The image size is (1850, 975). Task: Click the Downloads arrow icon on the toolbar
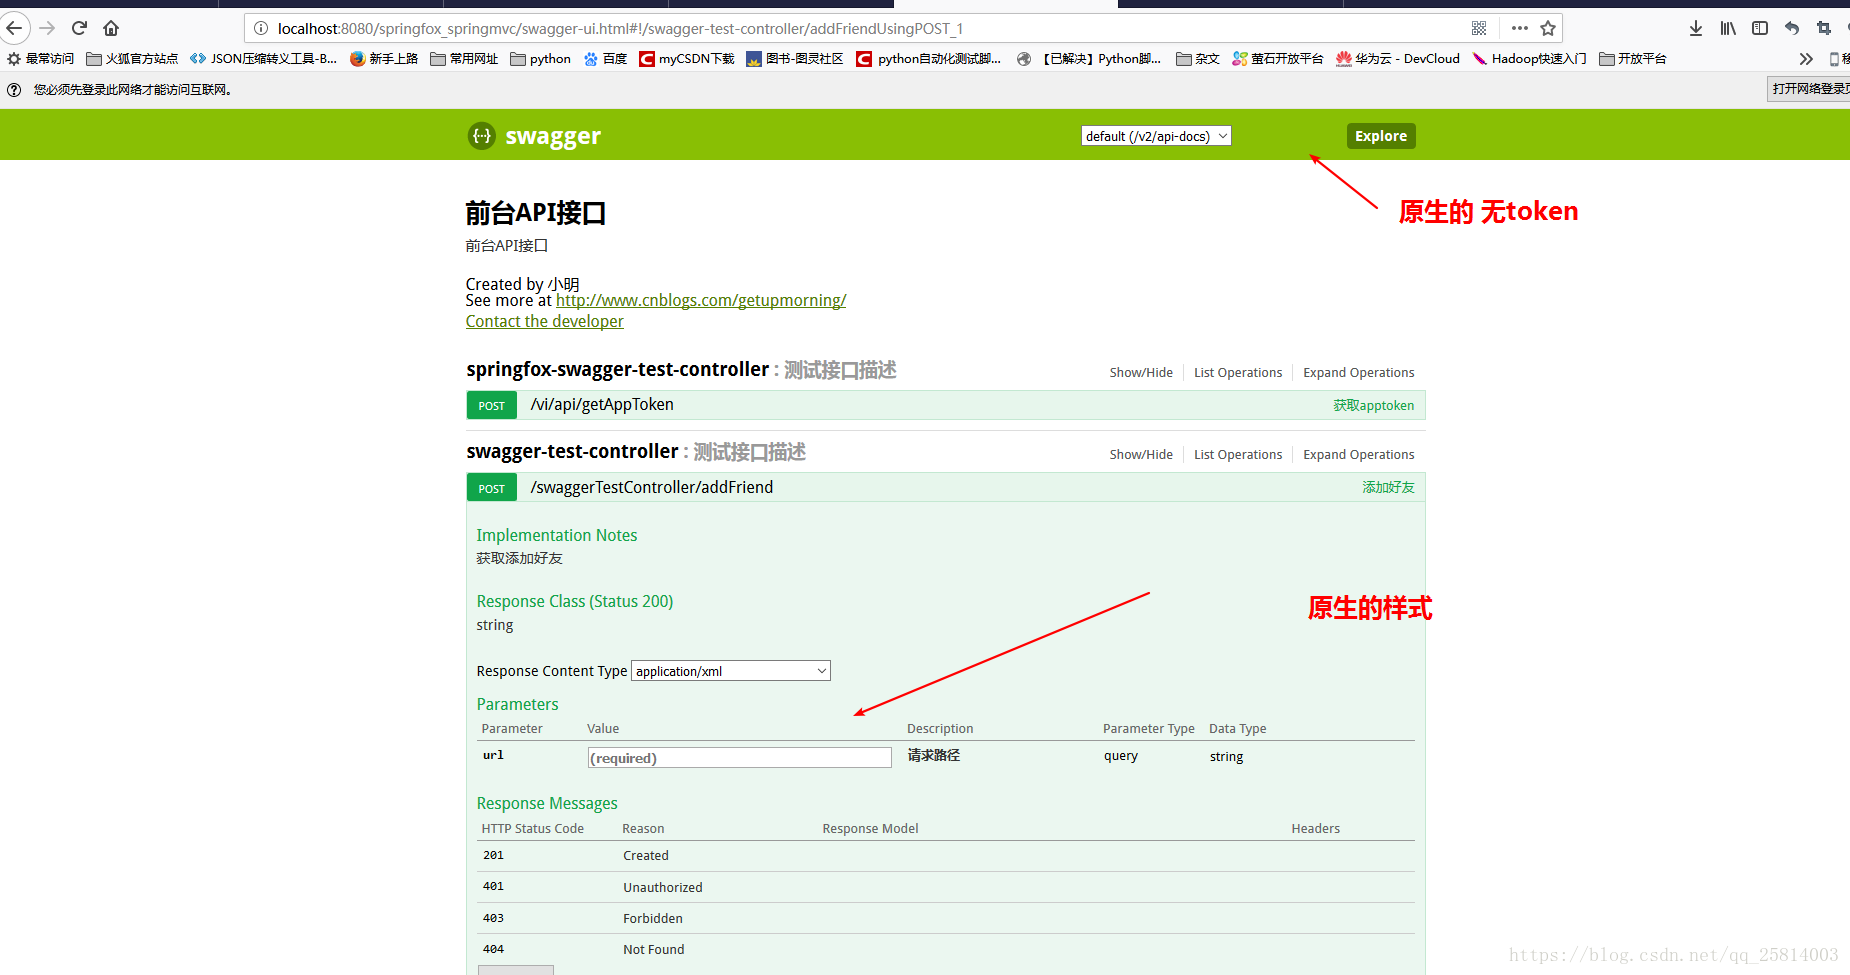(x=1695, y=28)
